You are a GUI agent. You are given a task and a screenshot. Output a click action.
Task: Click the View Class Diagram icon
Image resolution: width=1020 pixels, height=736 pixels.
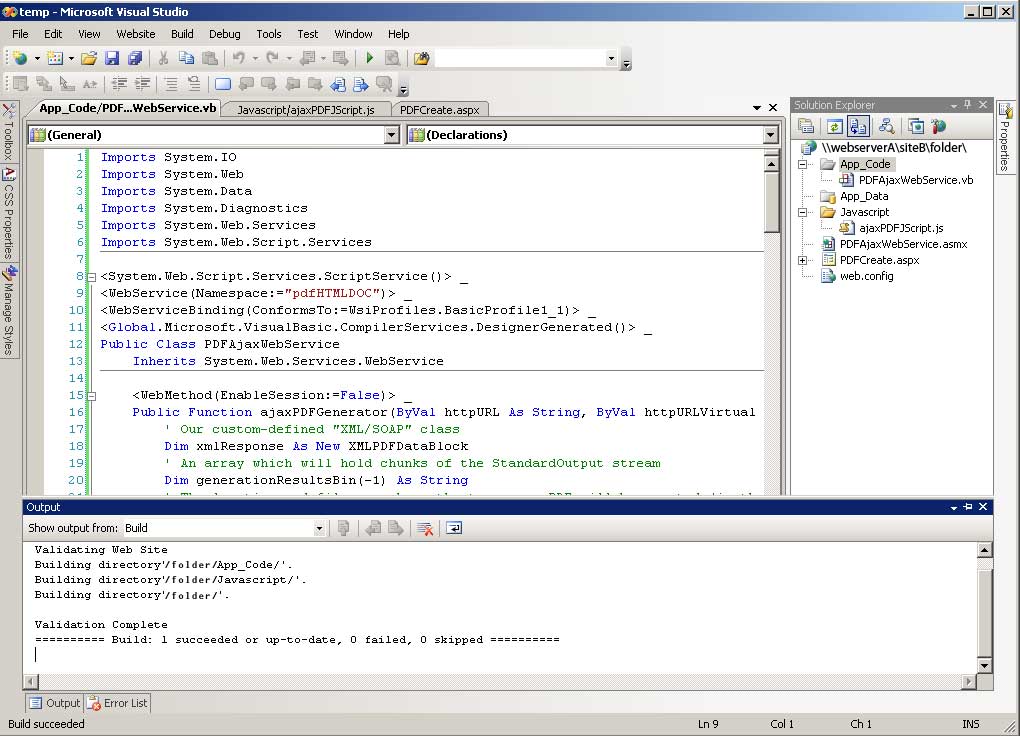click(886, 126)
